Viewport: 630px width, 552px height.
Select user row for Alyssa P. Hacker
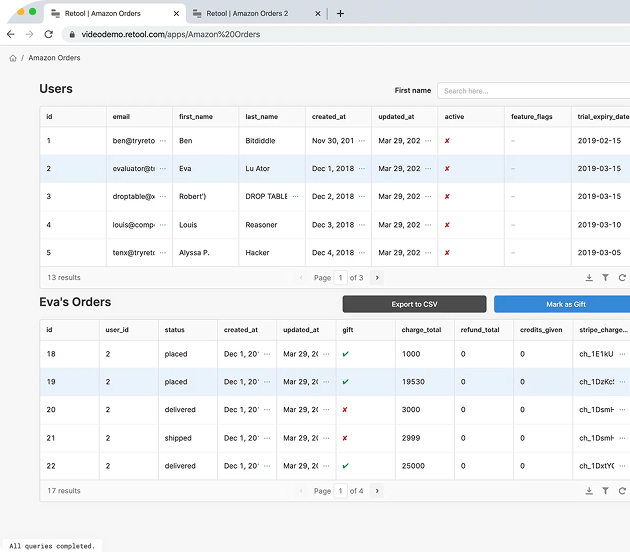point(335,253)
